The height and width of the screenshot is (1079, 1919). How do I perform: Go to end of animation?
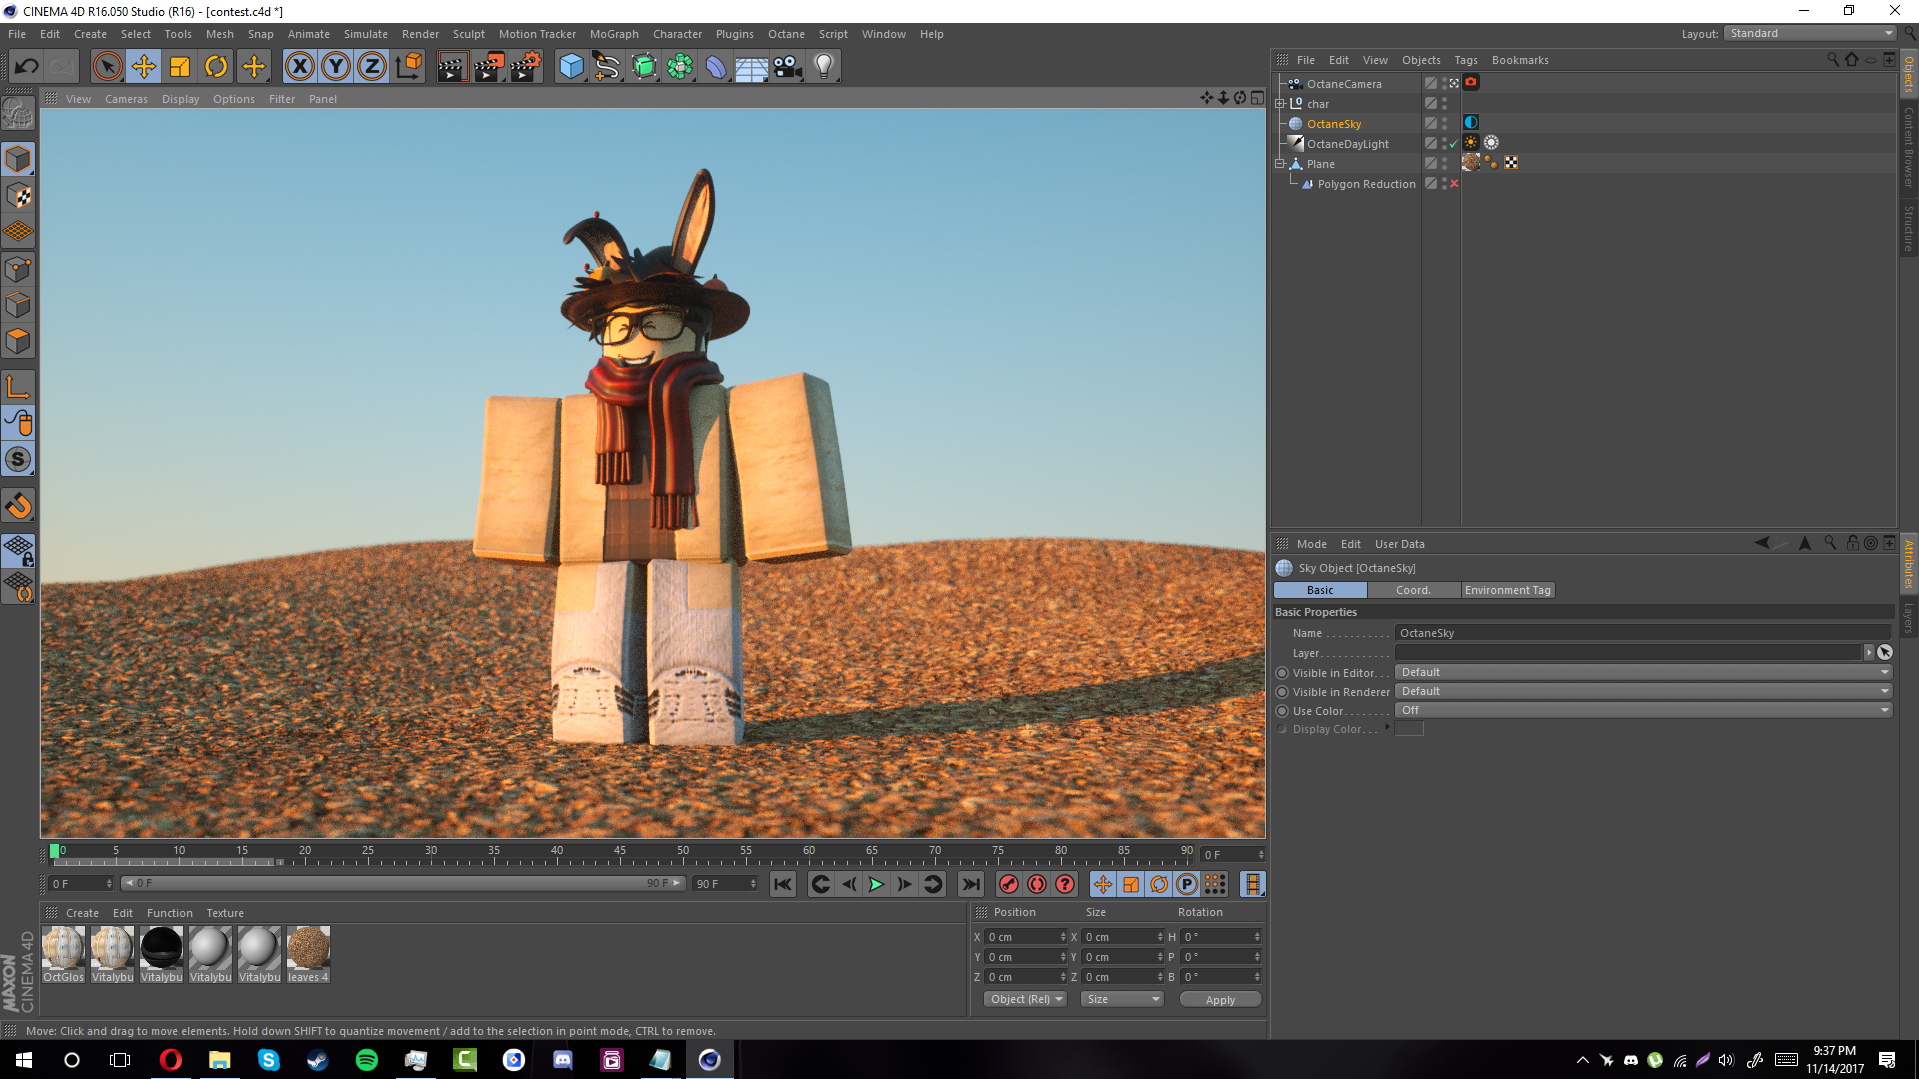[x=970, y=884]
